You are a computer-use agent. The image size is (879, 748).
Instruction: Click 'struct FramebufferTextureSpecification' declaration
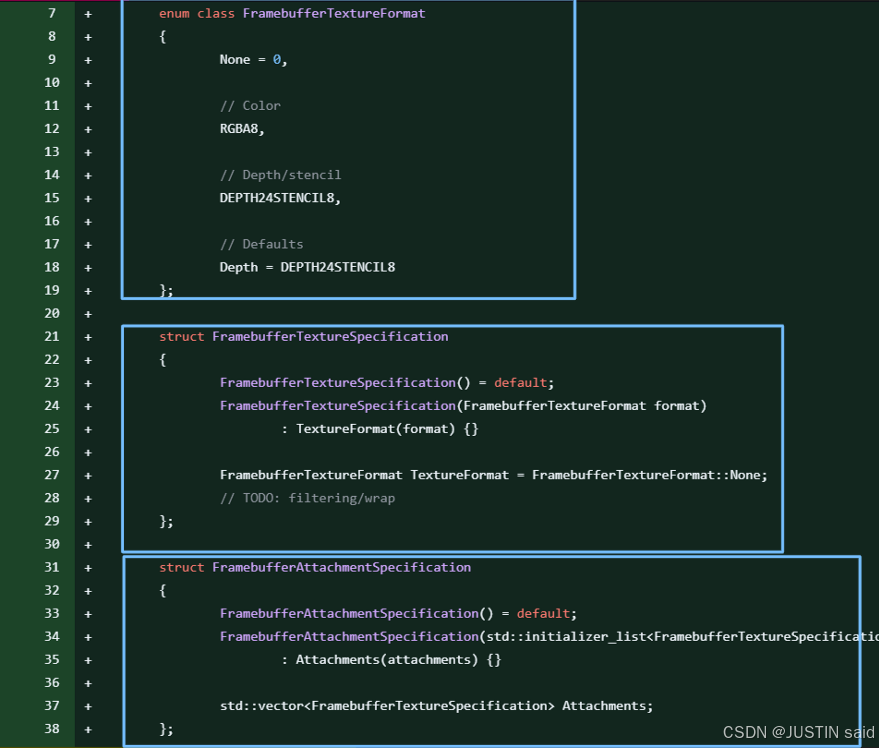(303, 337)
